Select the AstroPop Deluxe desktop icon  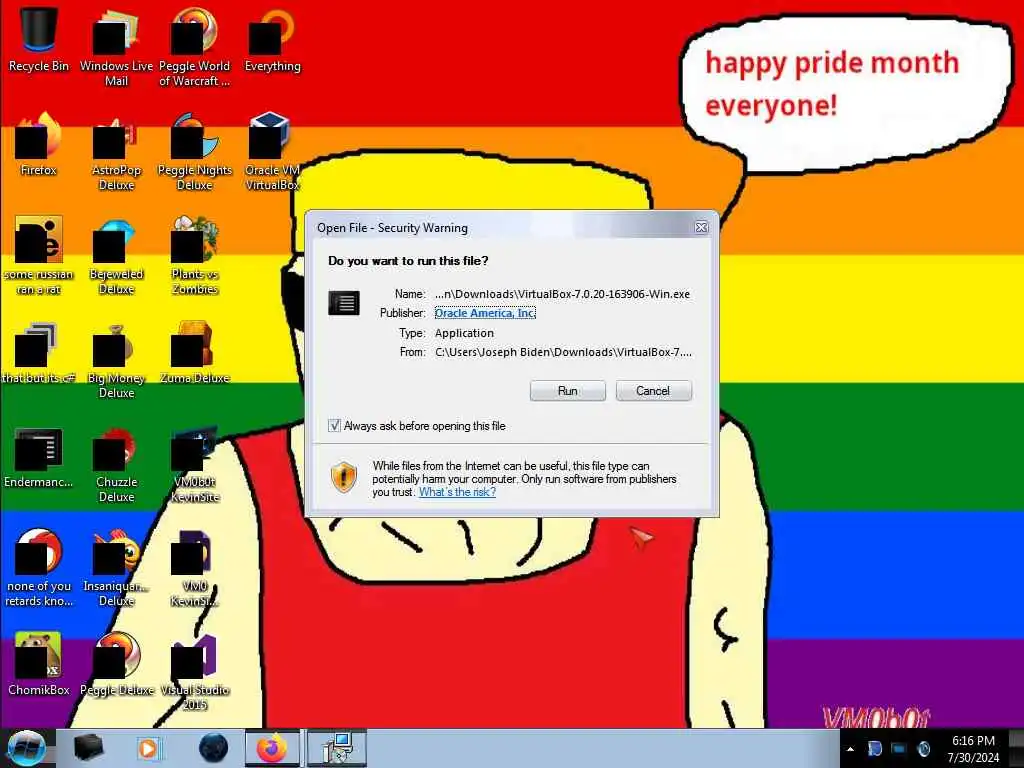click(x=116, y=152)
